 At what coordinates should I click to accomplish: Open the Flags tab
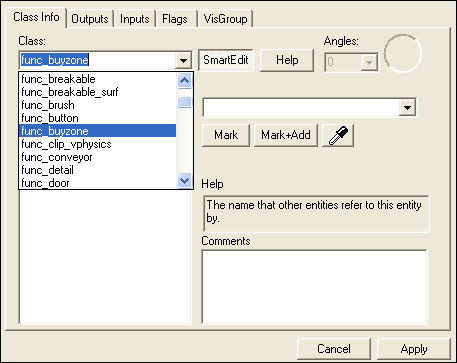[175, 19]
